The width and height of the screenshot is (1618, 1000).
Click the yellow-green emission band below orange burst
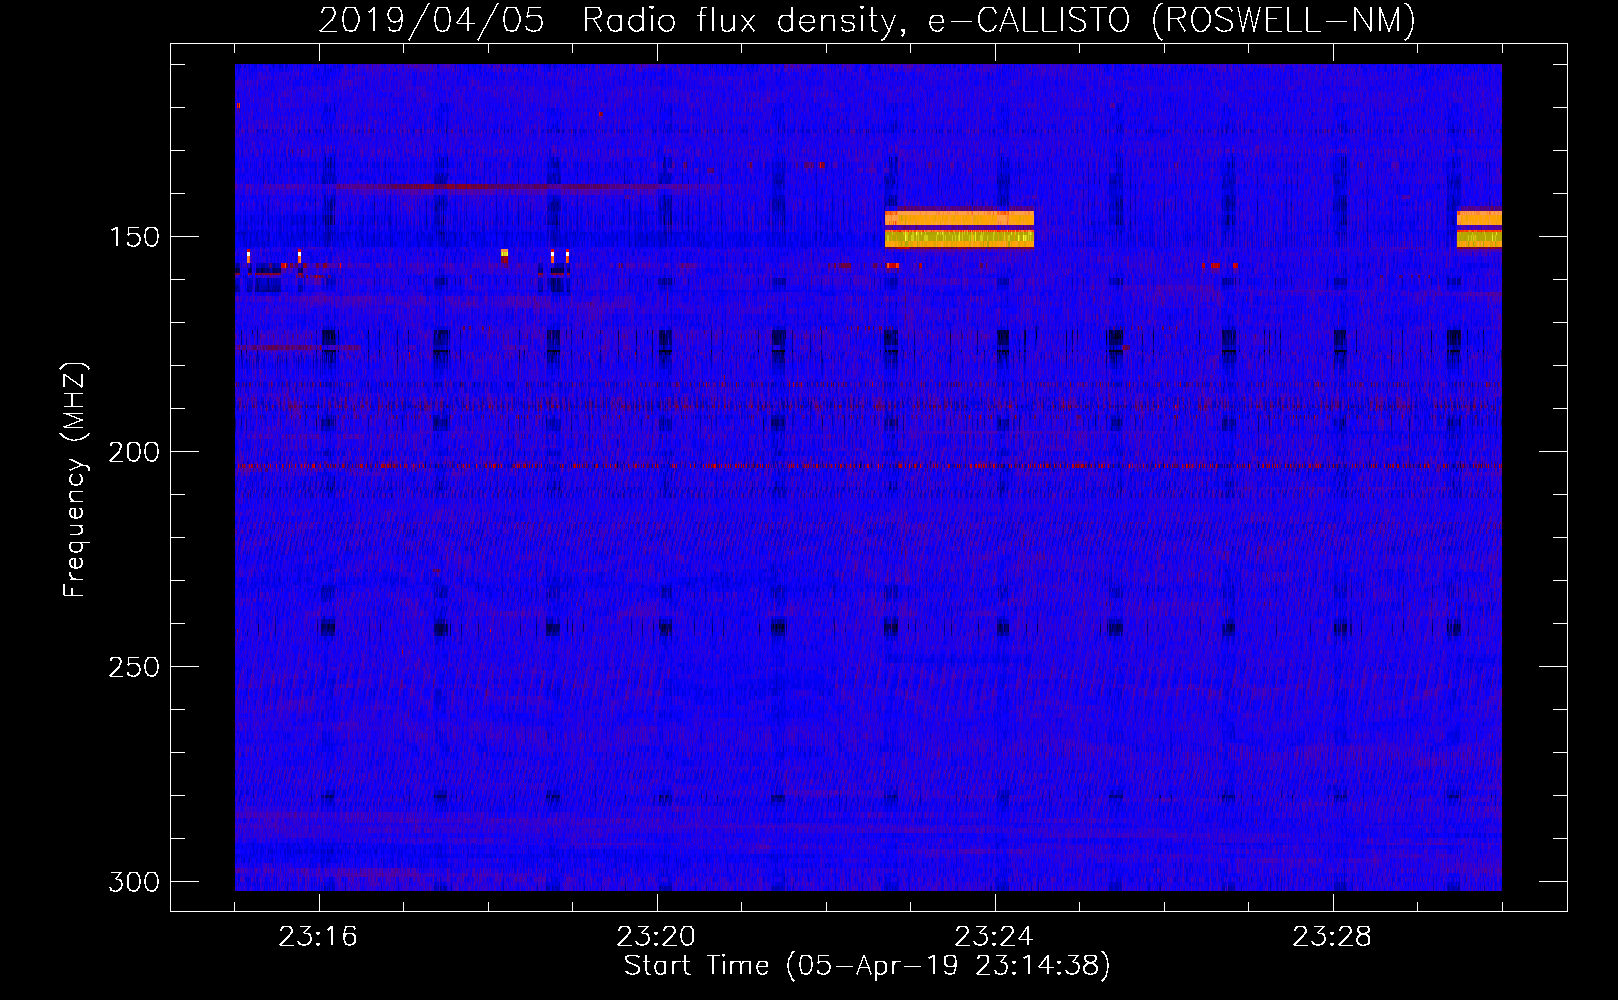point(959,238)
